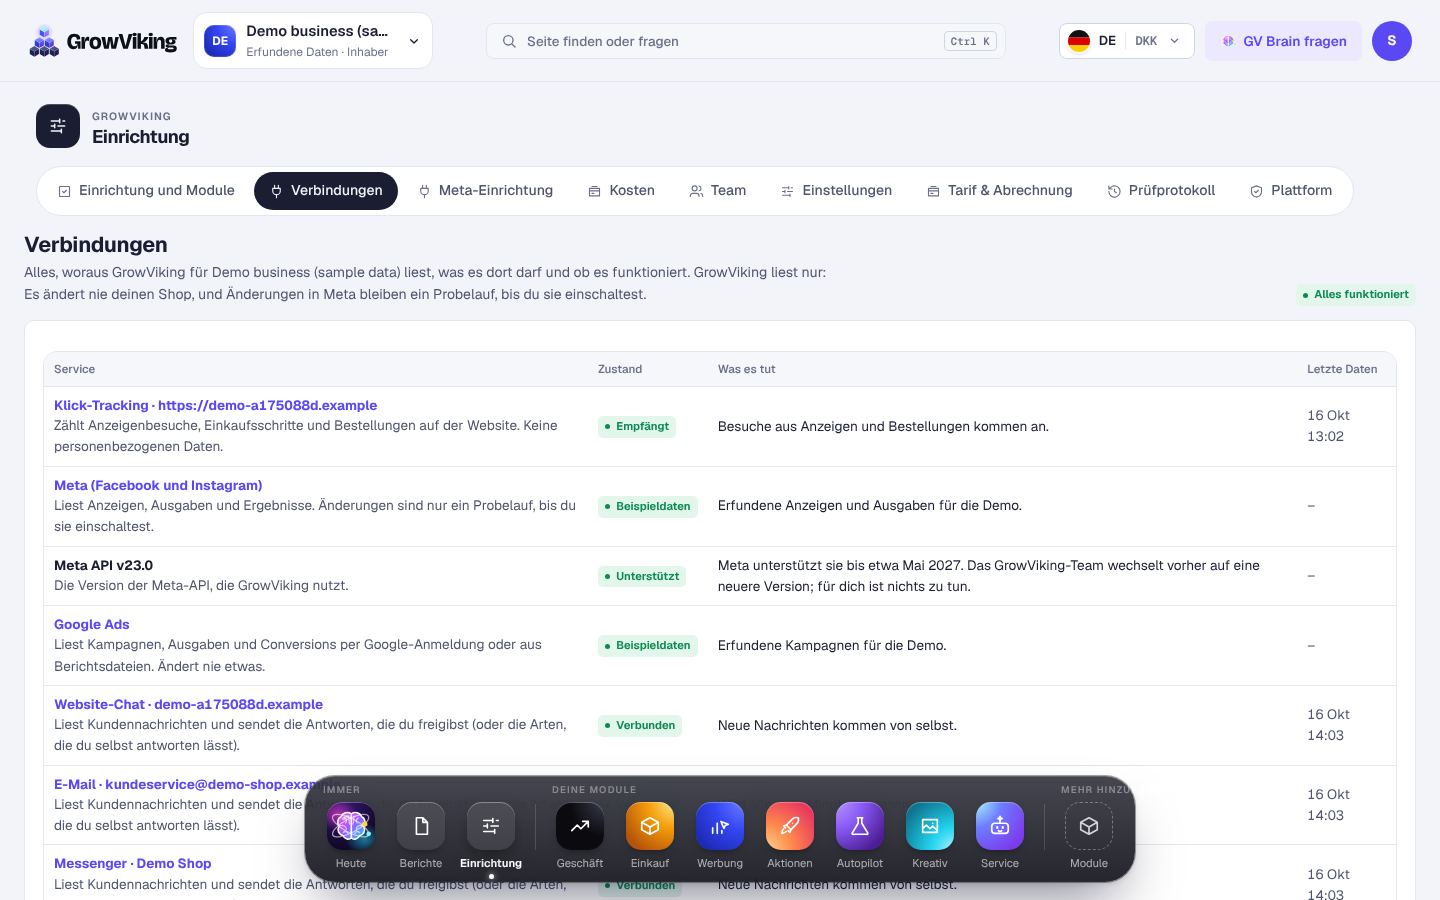
Task: Click the Unterstützt status badge
Action: [642, 576]
